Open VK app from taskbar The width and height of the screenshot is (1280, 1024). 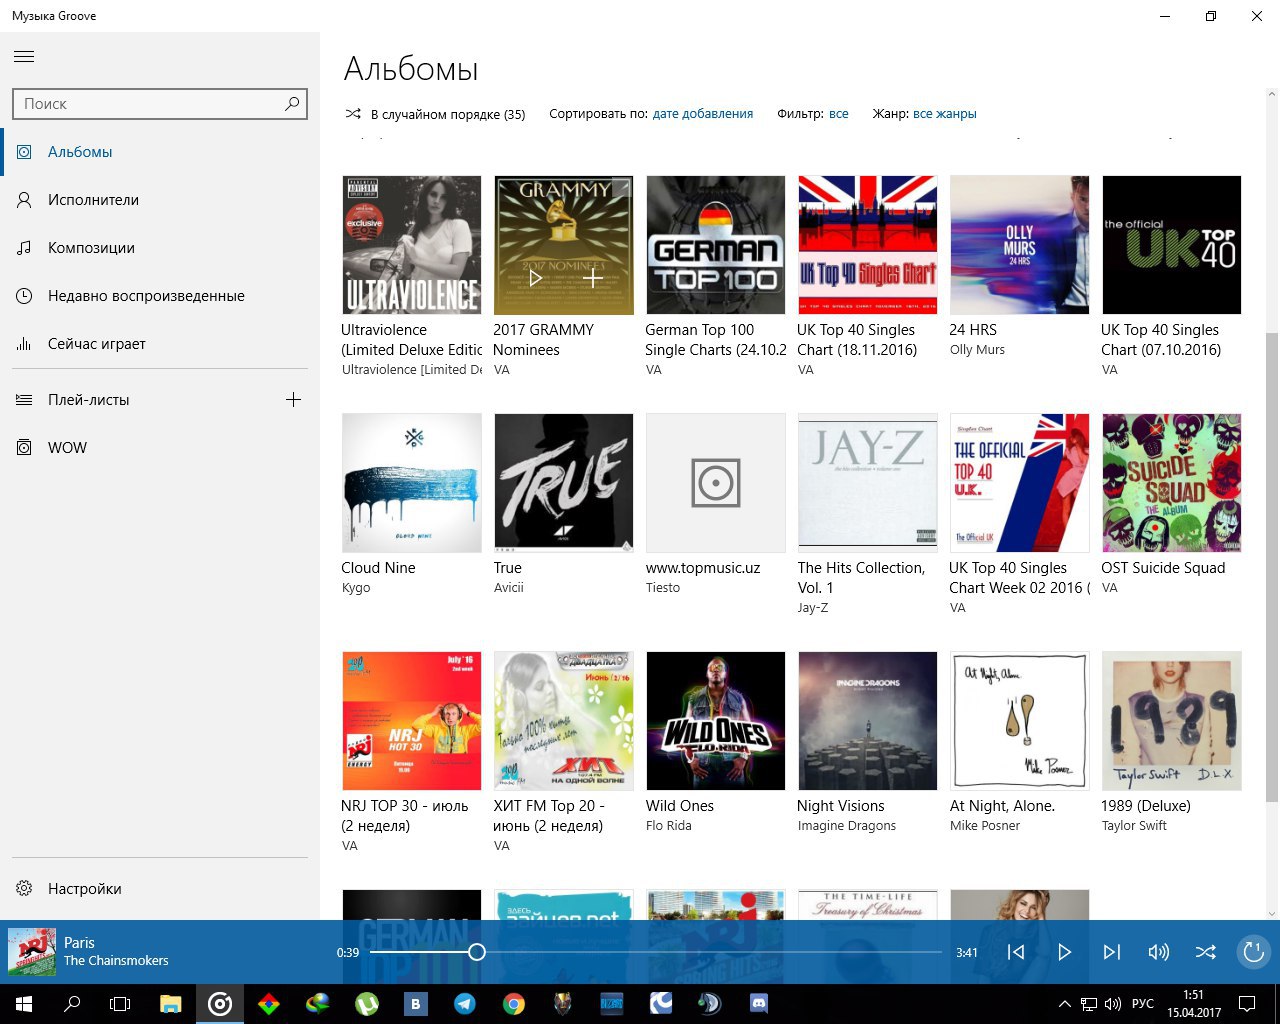[416, 1004]
